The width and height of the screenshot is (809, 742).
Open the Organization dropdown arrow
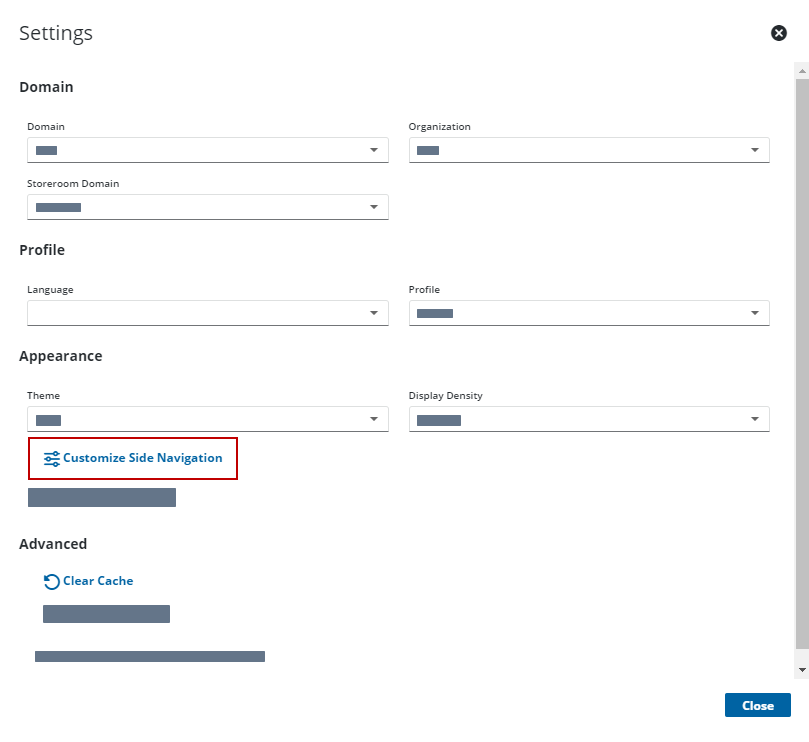pos(755,150)
